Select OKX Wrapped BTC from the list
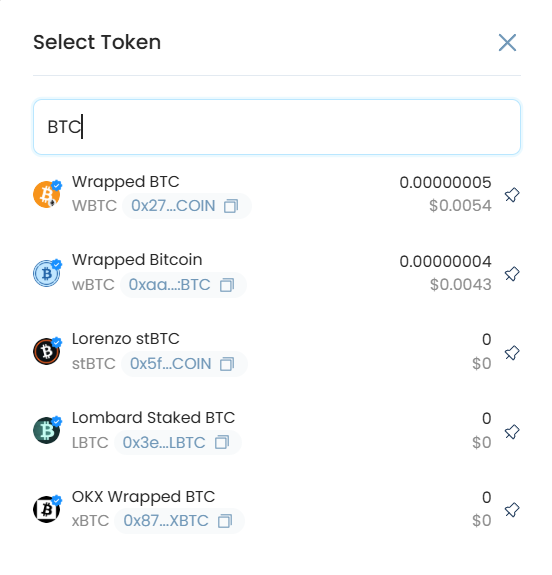 tap(143, 497)
